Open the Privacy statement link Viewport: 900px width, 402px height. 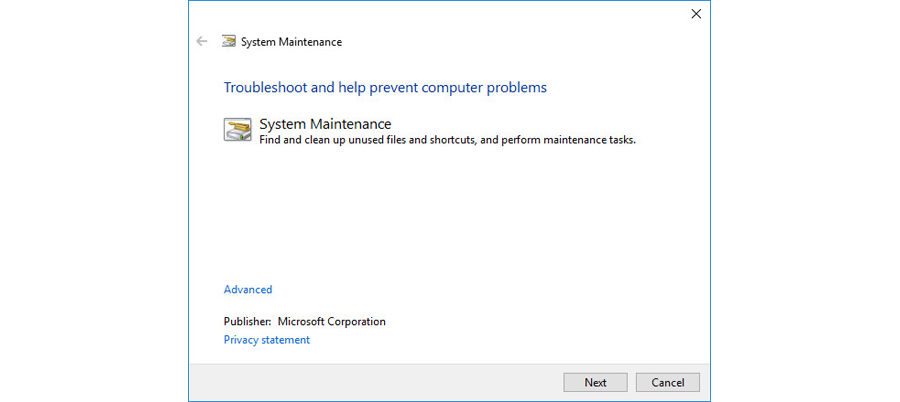(266, 340)
